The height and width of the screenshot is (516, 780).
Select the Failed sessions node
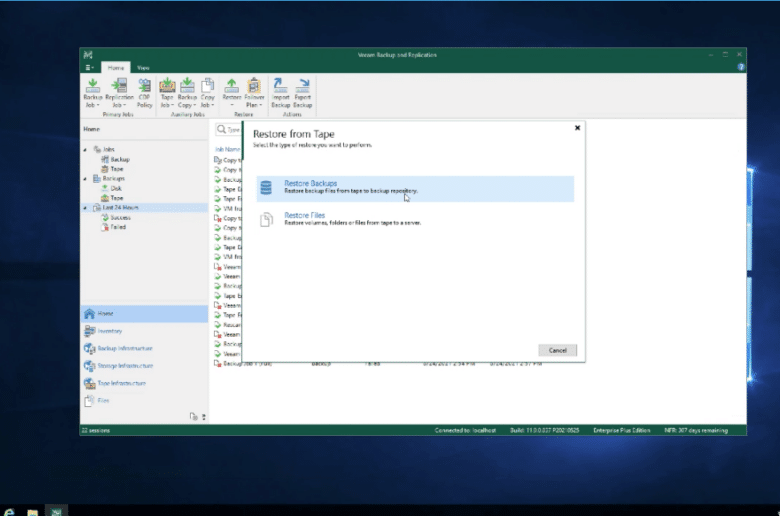(x=113, y=227)
